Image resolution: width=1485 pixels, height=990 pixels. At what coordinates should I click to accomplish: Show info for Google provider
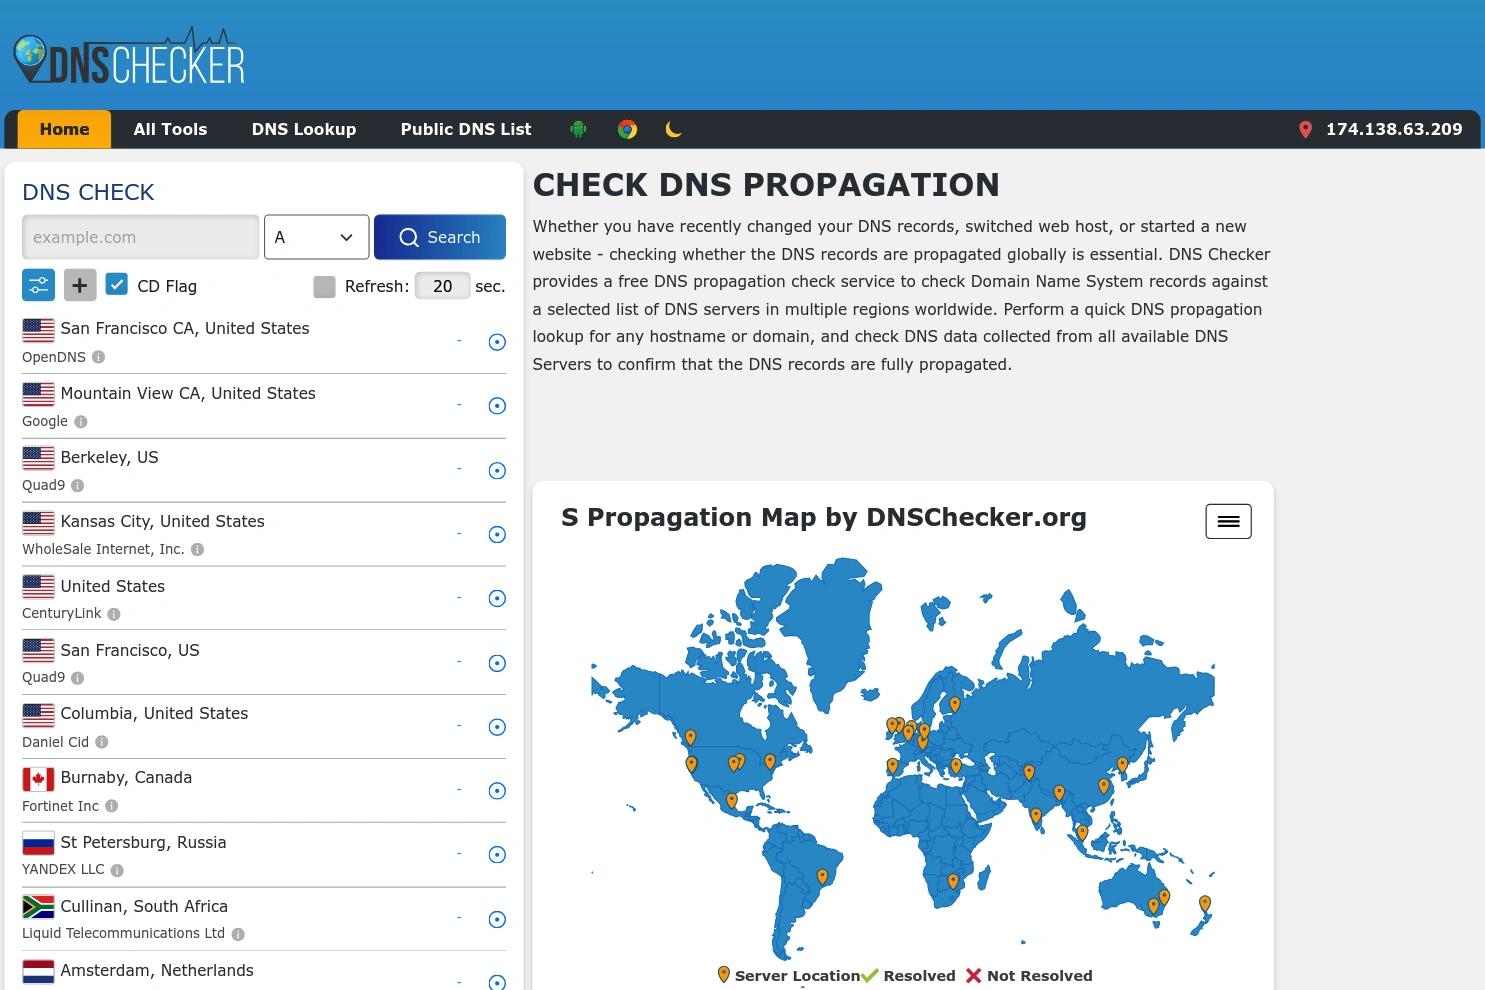point(81,421)
